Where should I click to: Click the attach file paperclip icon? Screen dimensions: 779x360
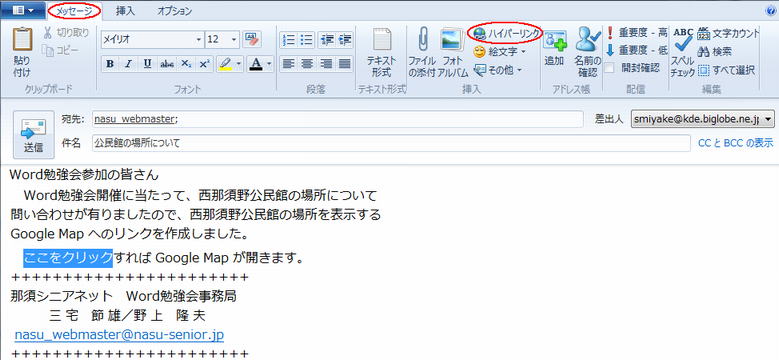coord(422,39)
